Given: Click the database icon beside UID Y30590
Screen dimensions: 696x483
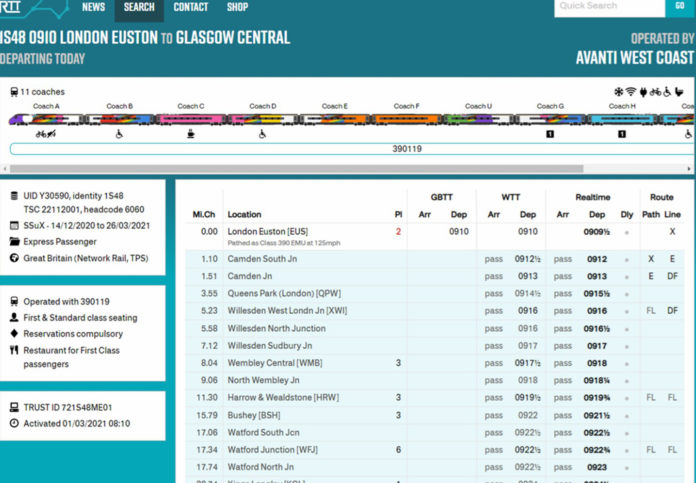Looking at the screenshot, I should [x=14, y=196].
